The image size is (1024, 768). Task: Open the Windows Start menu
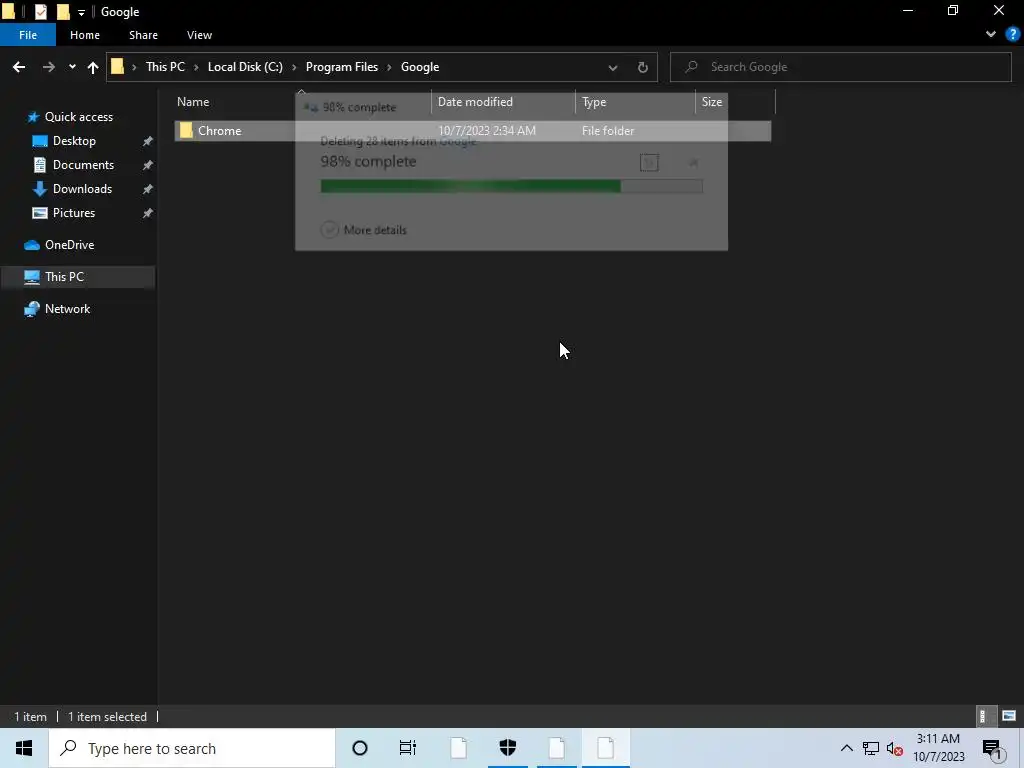pos(24,748)
